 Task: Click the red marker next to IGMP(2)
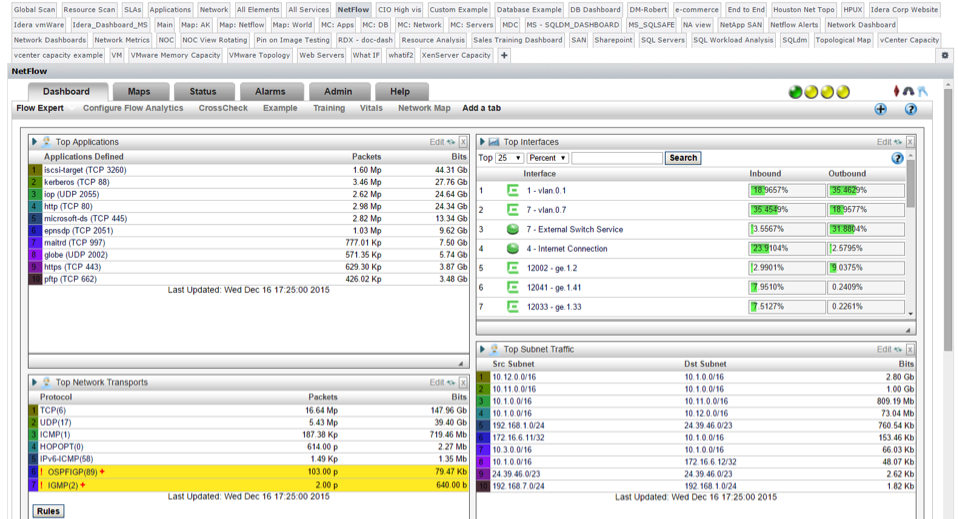point(82,485)
